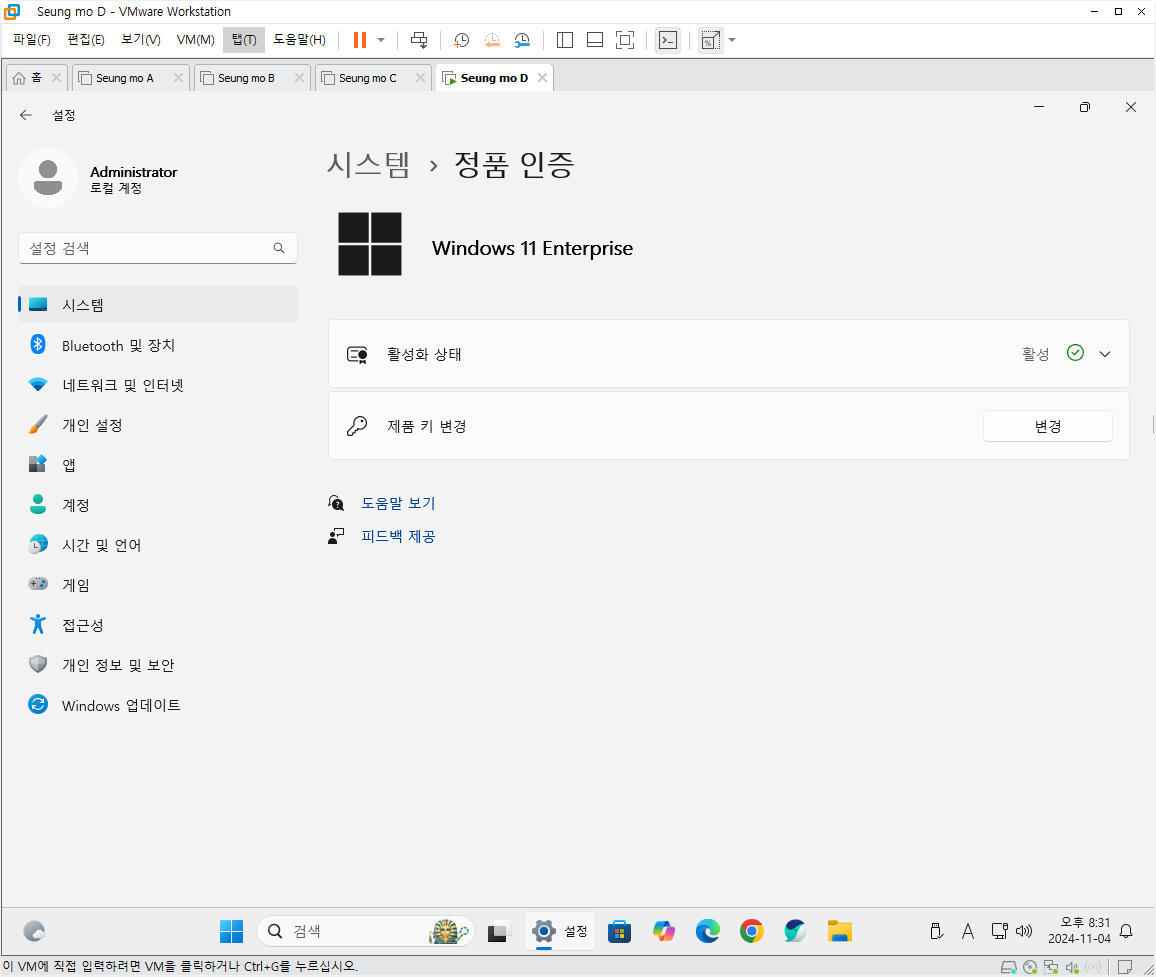
Task: Click the 설정 app on the taskbar
Action: click(560, 931)
